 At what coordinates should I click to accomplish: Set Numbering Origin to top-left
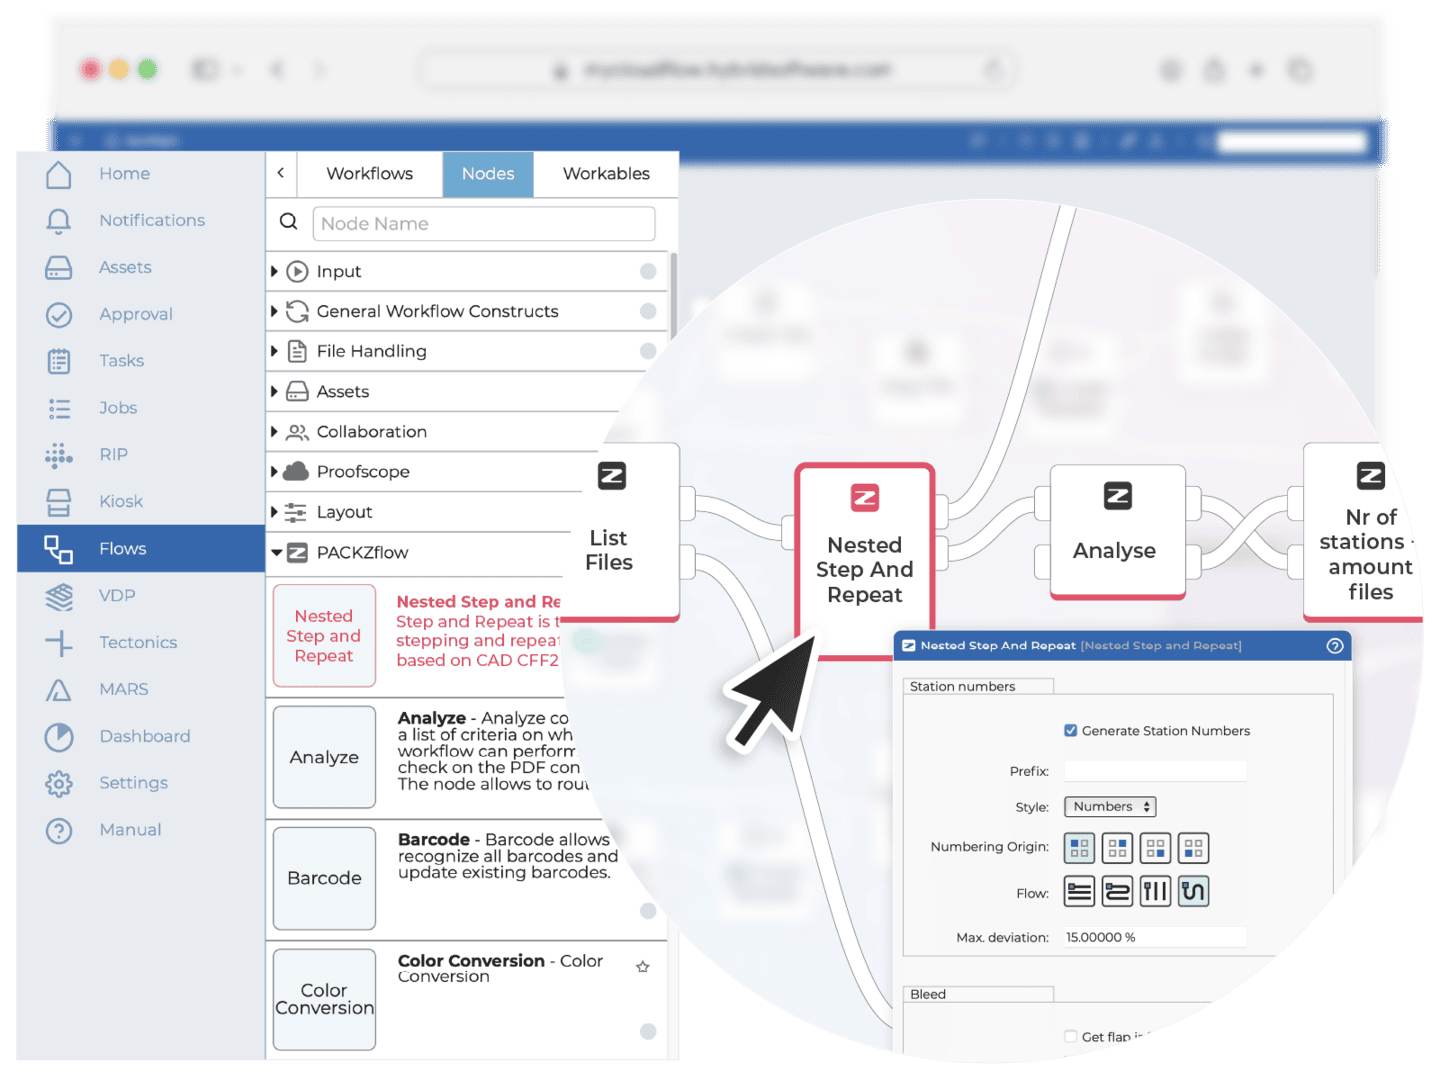pos(1079,848)
